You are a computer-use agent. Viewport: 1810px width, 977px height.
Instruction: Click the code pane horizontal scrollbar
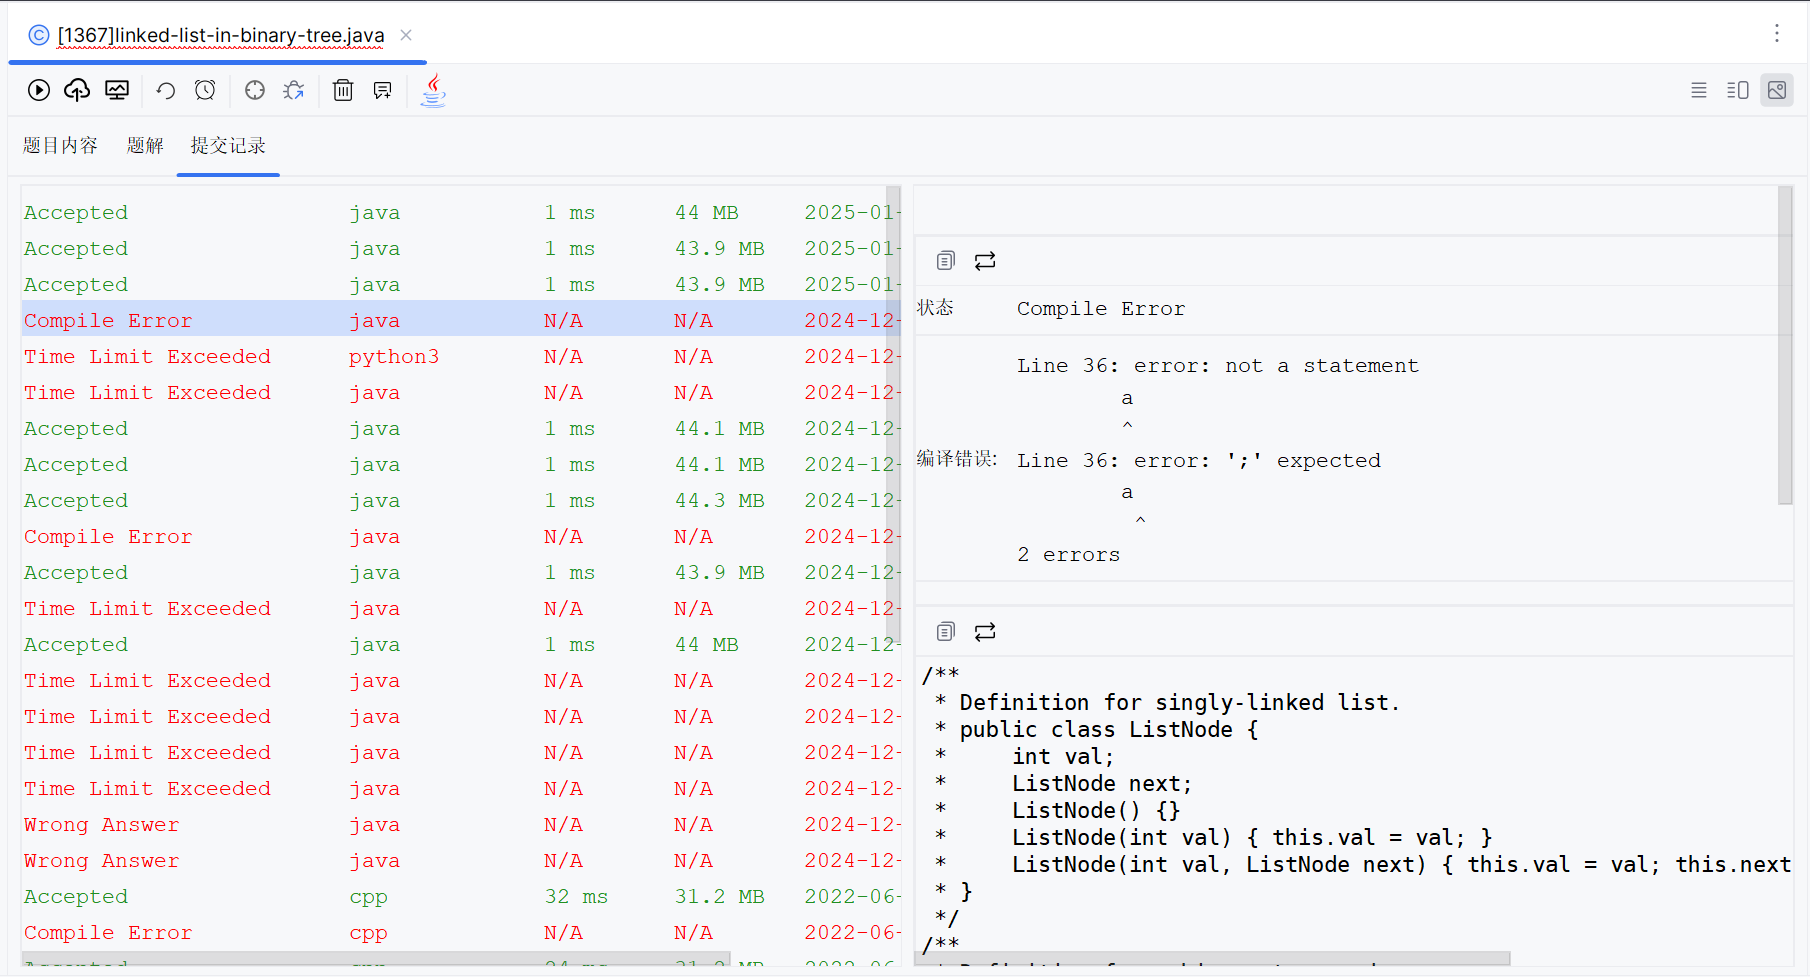pyautogui.click(x=1212, y=958)
